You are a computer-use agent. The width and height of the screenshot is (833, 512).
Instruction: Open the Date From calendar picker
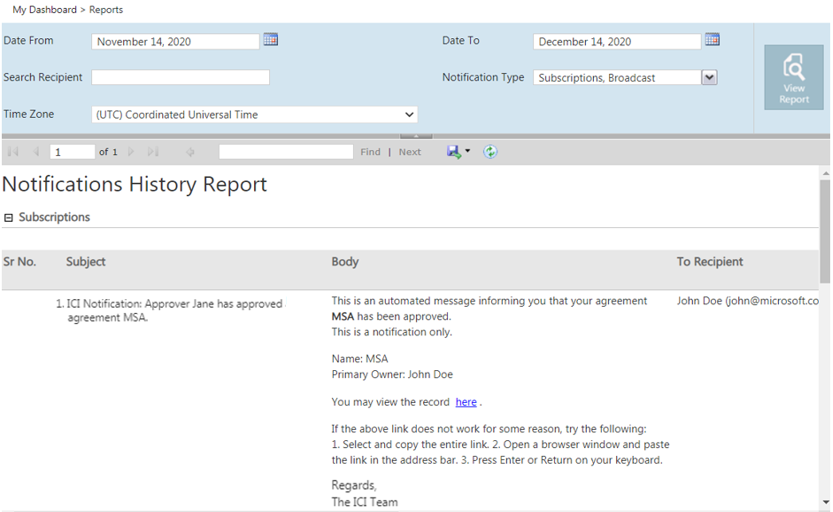tap(270, 40)
